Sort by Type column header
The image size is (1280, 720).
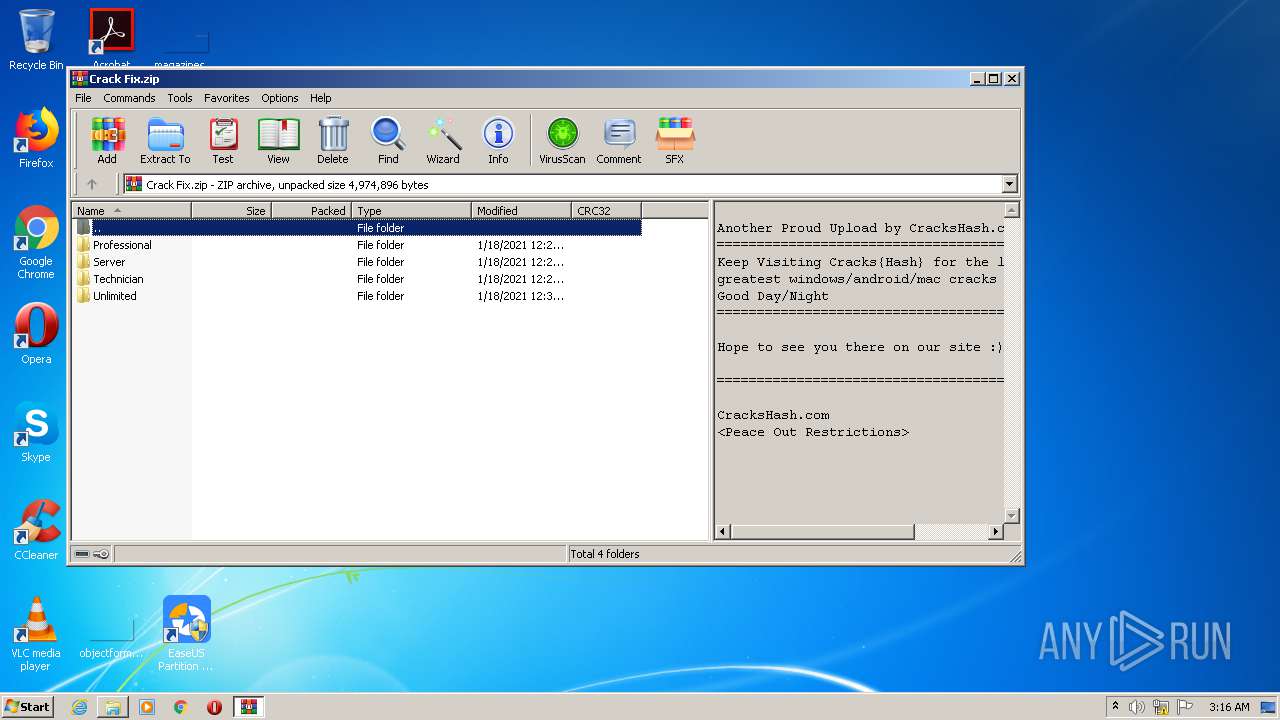click(x=411, y=210)
